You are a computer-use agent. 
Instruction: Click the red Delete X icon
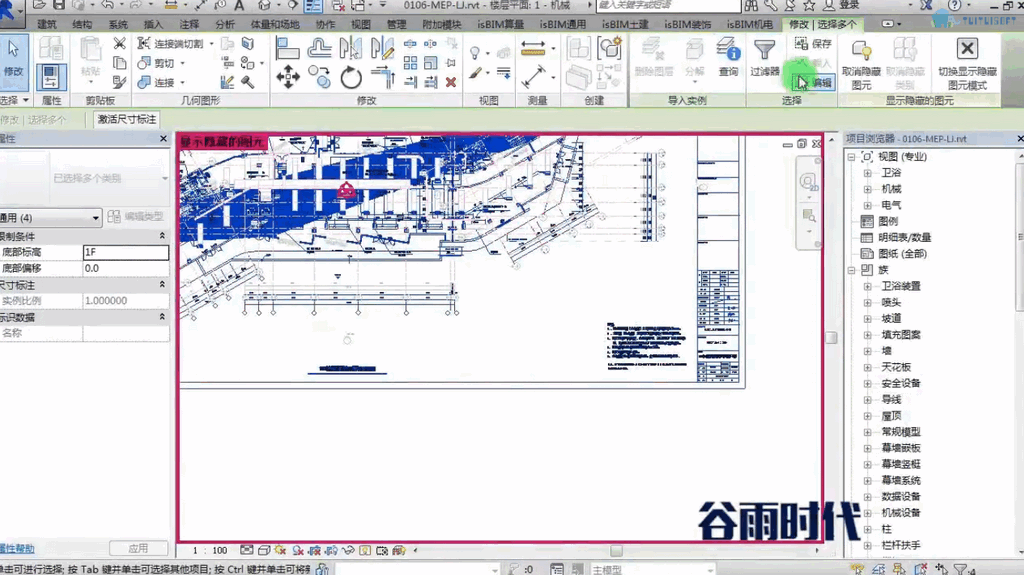click(451, 82)
